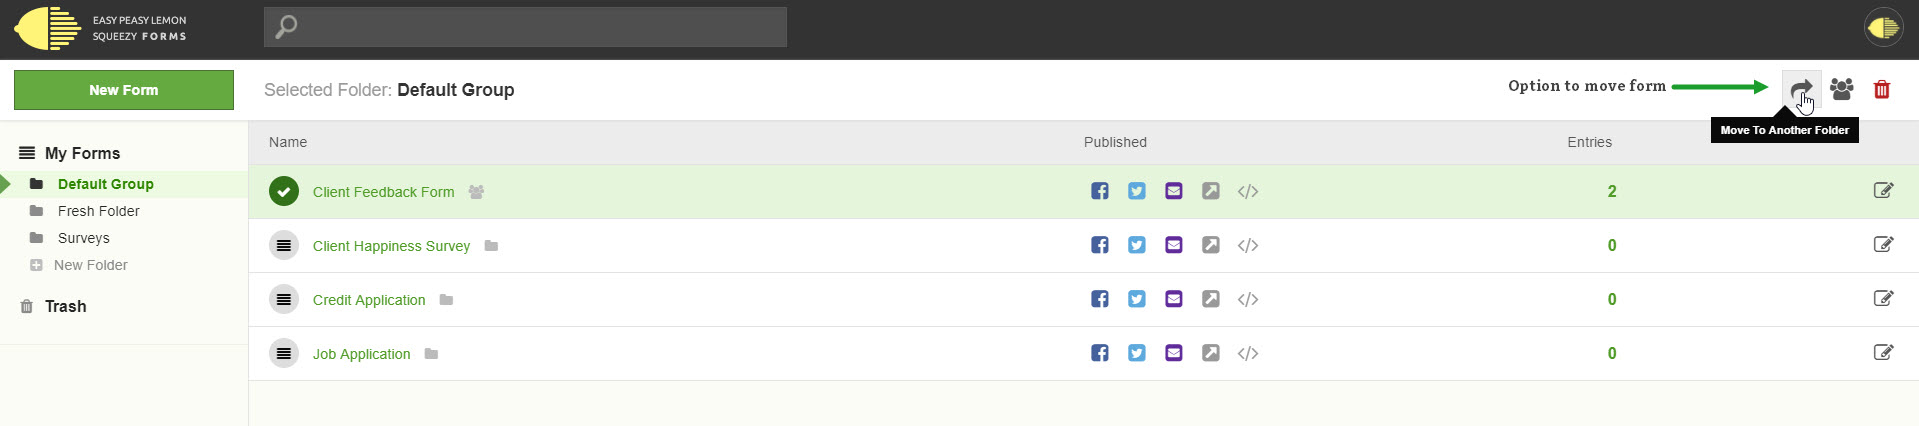Edit the Client Happiness Survey
1919x426 pixels.
1883,244
